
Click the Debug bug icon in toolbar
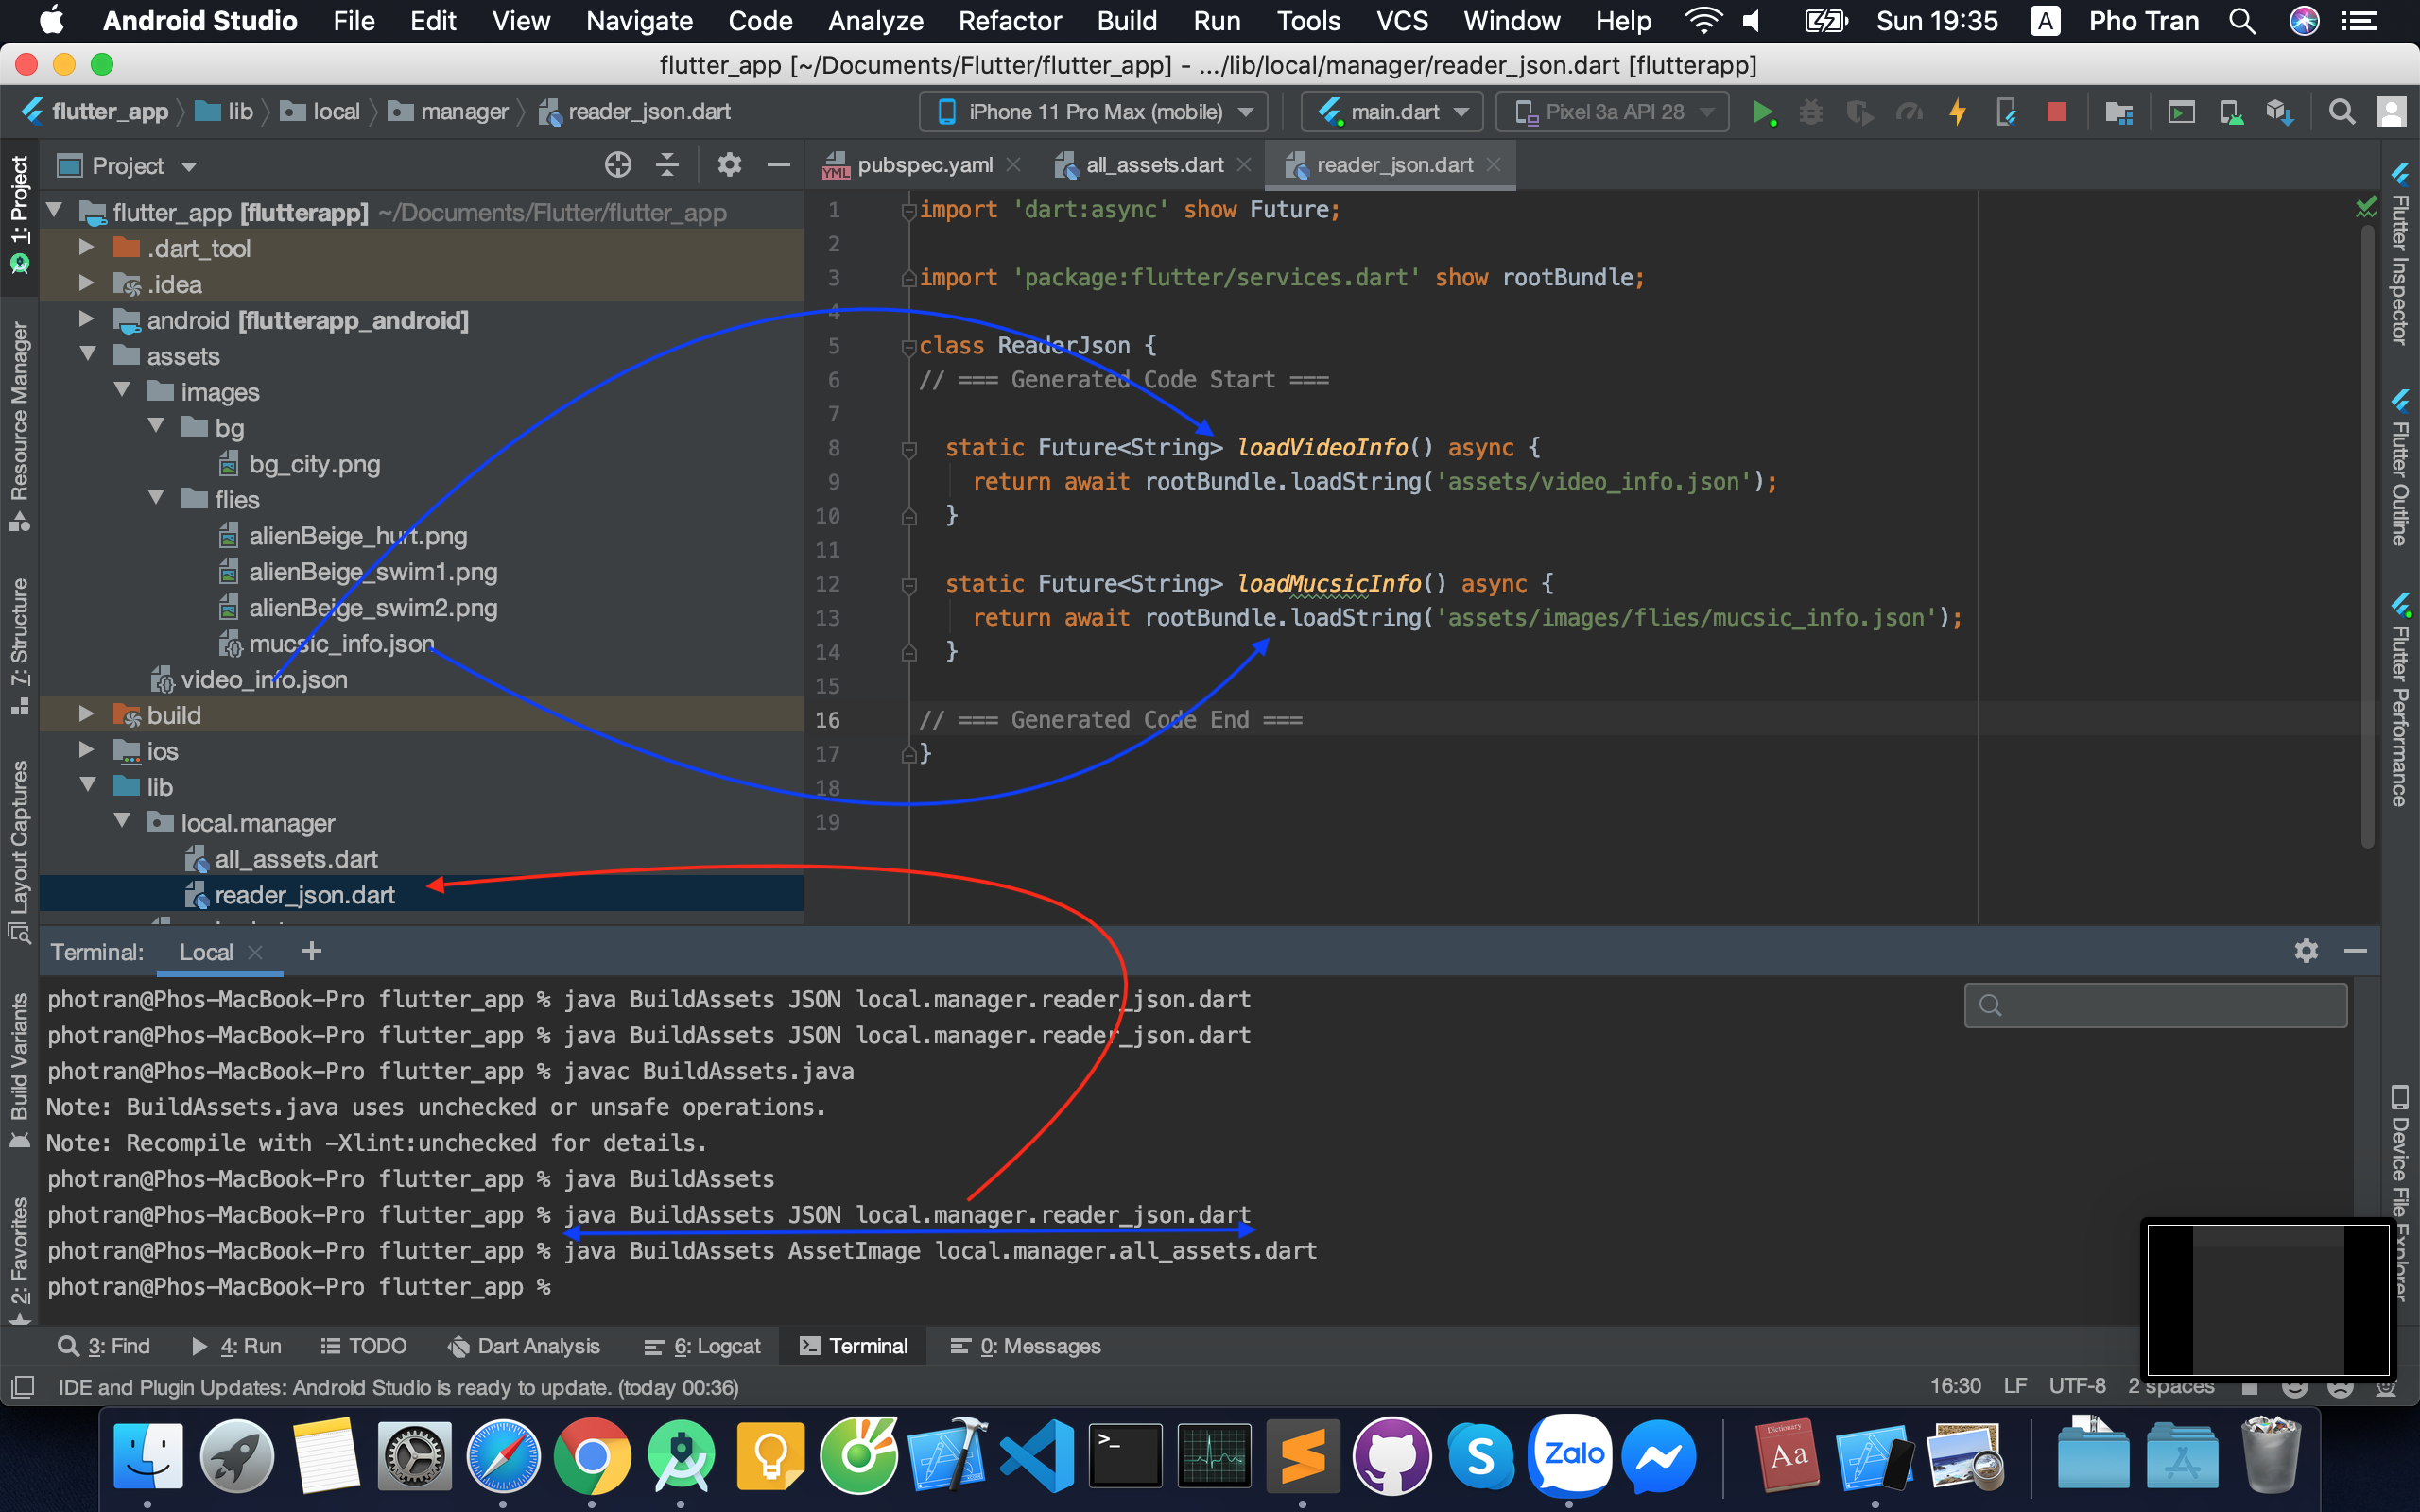1811,112
